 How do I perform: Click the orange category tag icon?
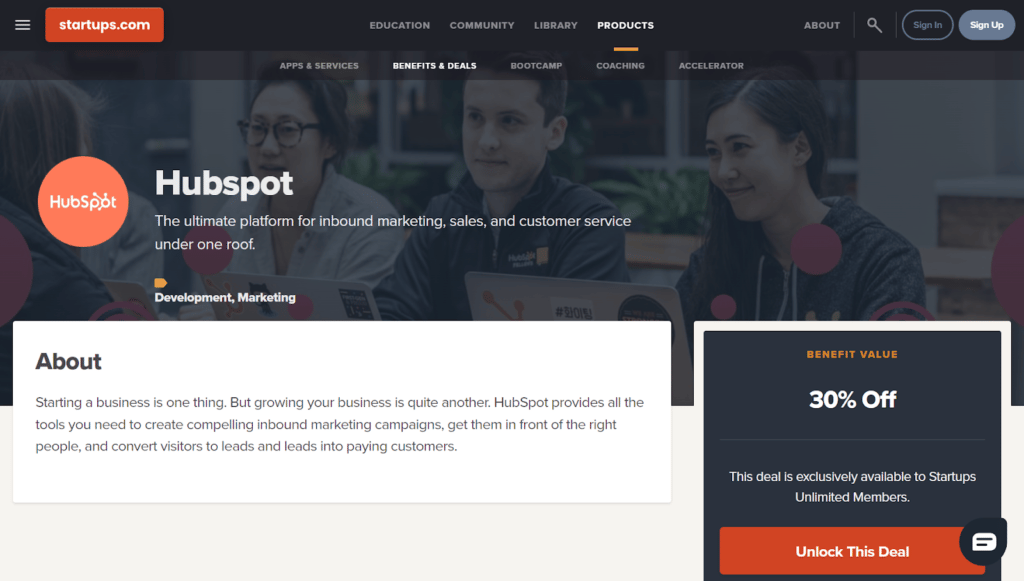(161, 283)
